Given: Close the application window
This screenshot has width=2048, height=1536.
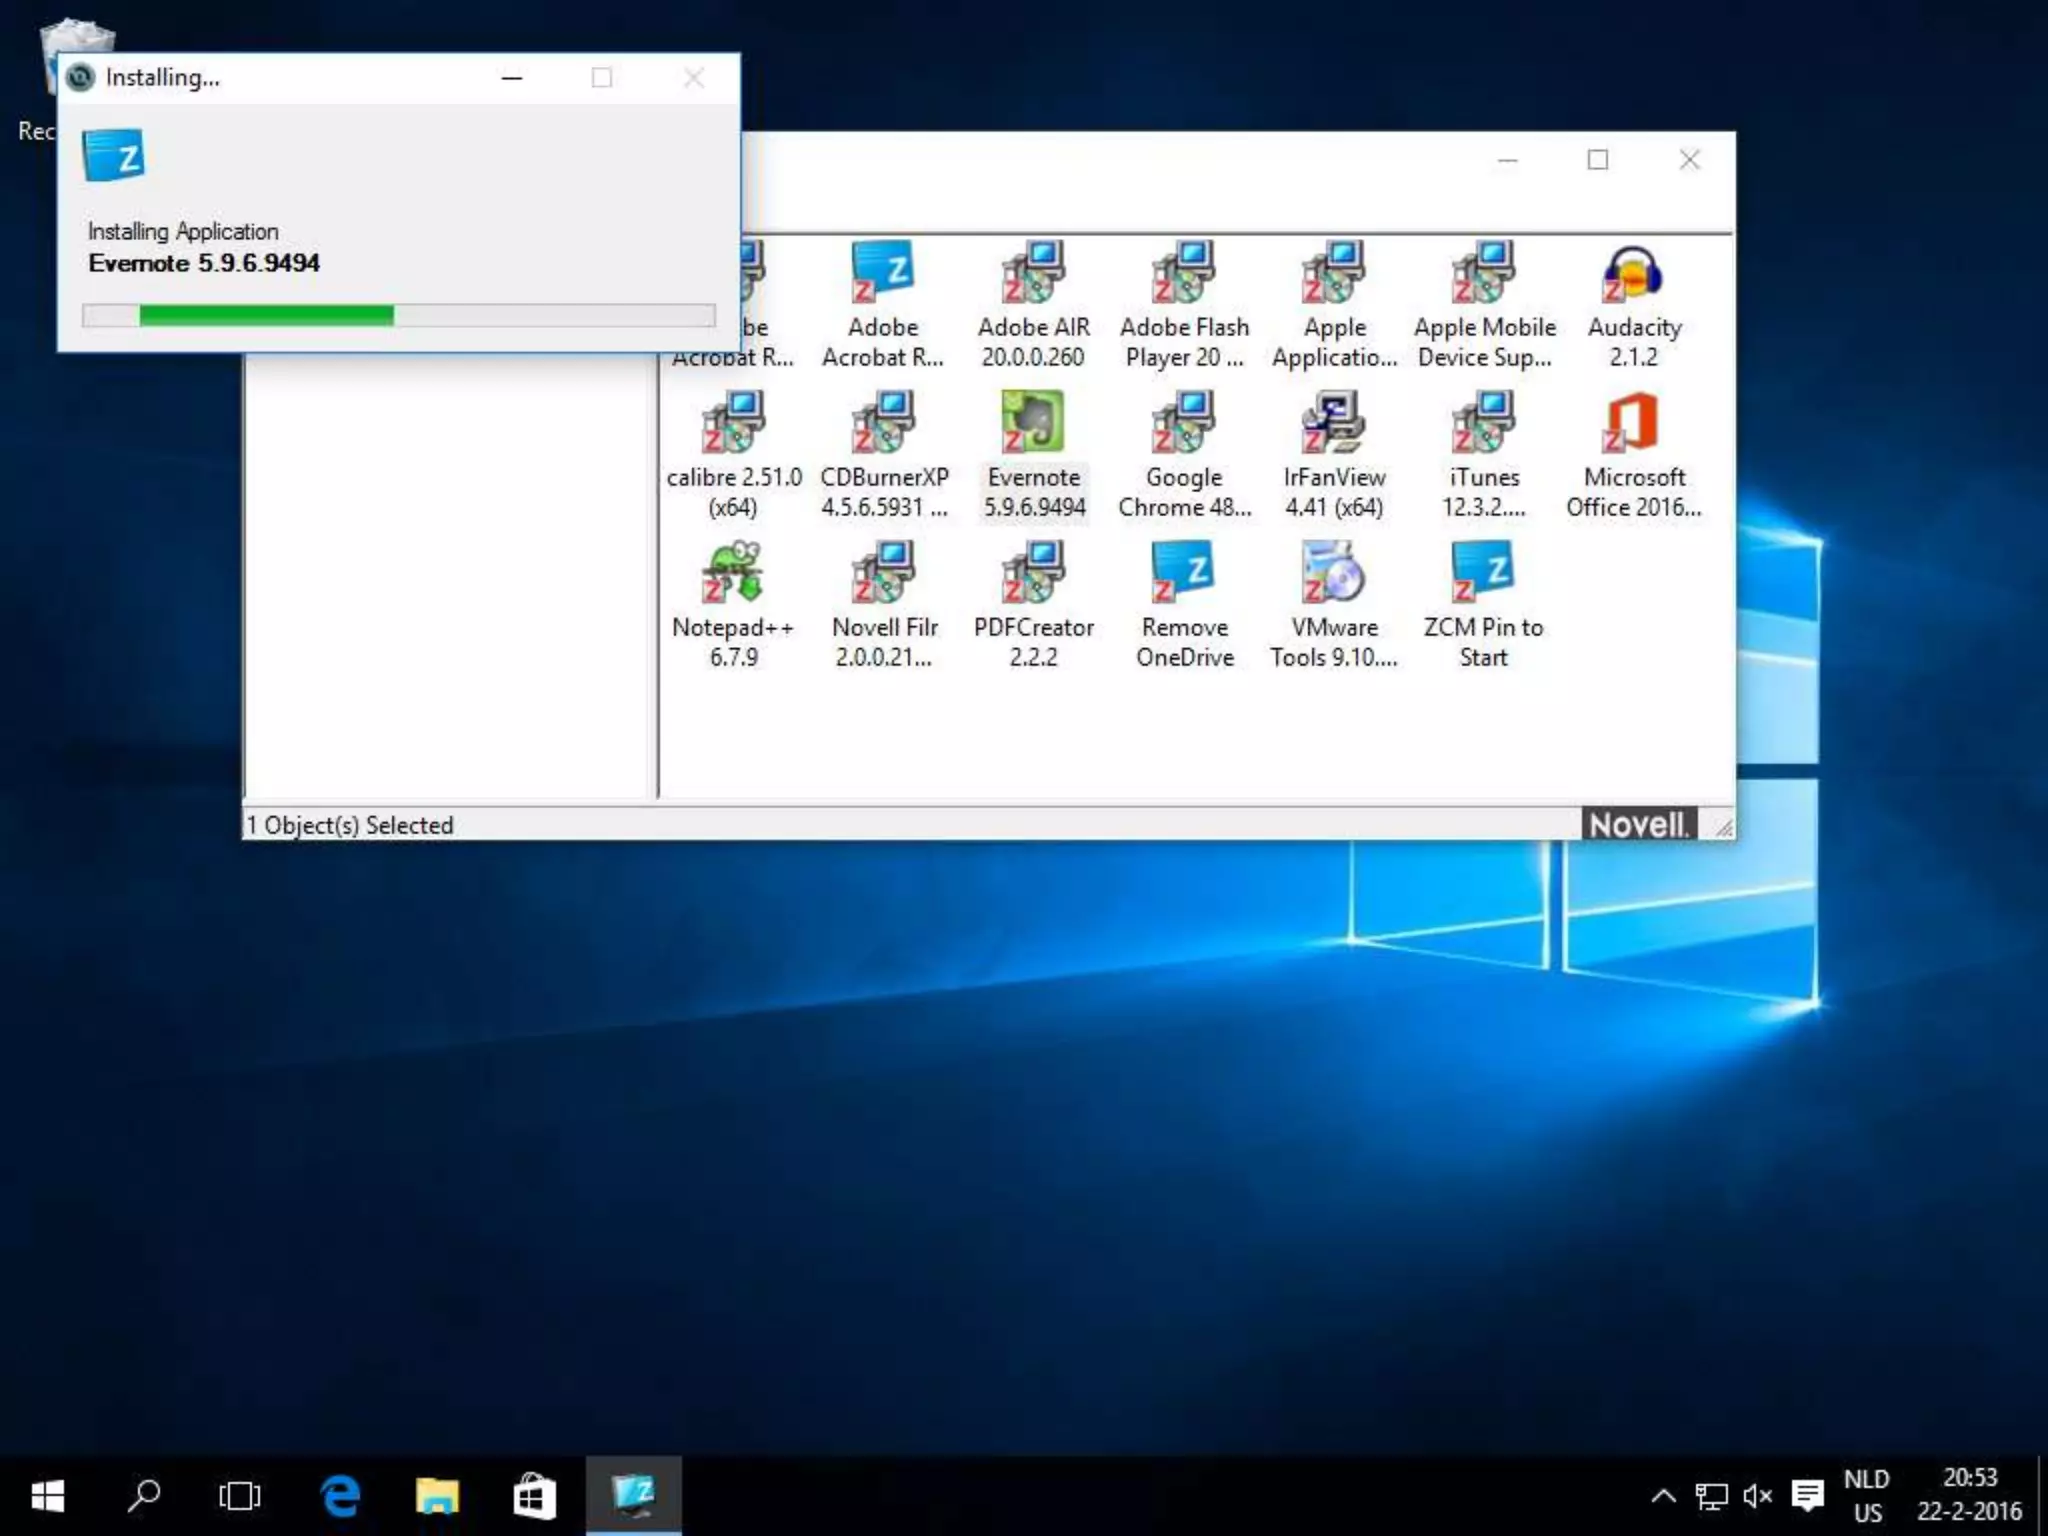Looking at the screenshot, I should (1689, 160).
